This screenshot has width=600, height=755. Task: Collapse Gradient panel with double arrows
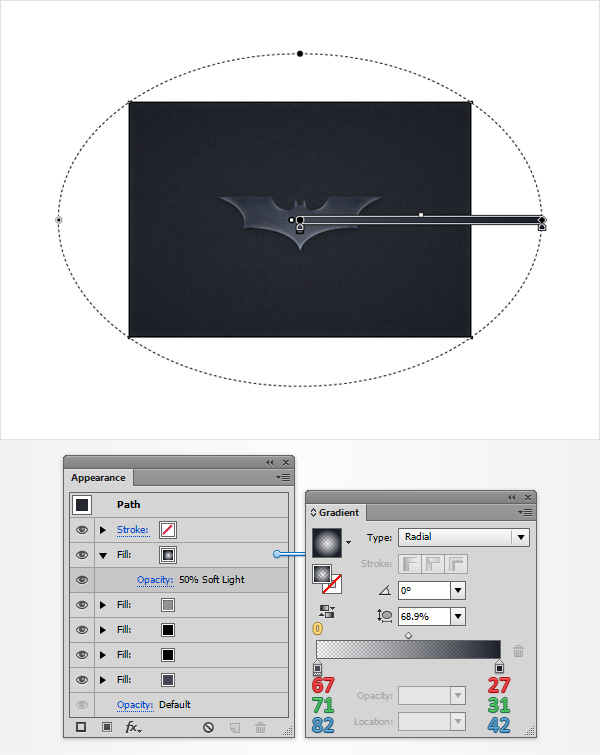(511, 497)
